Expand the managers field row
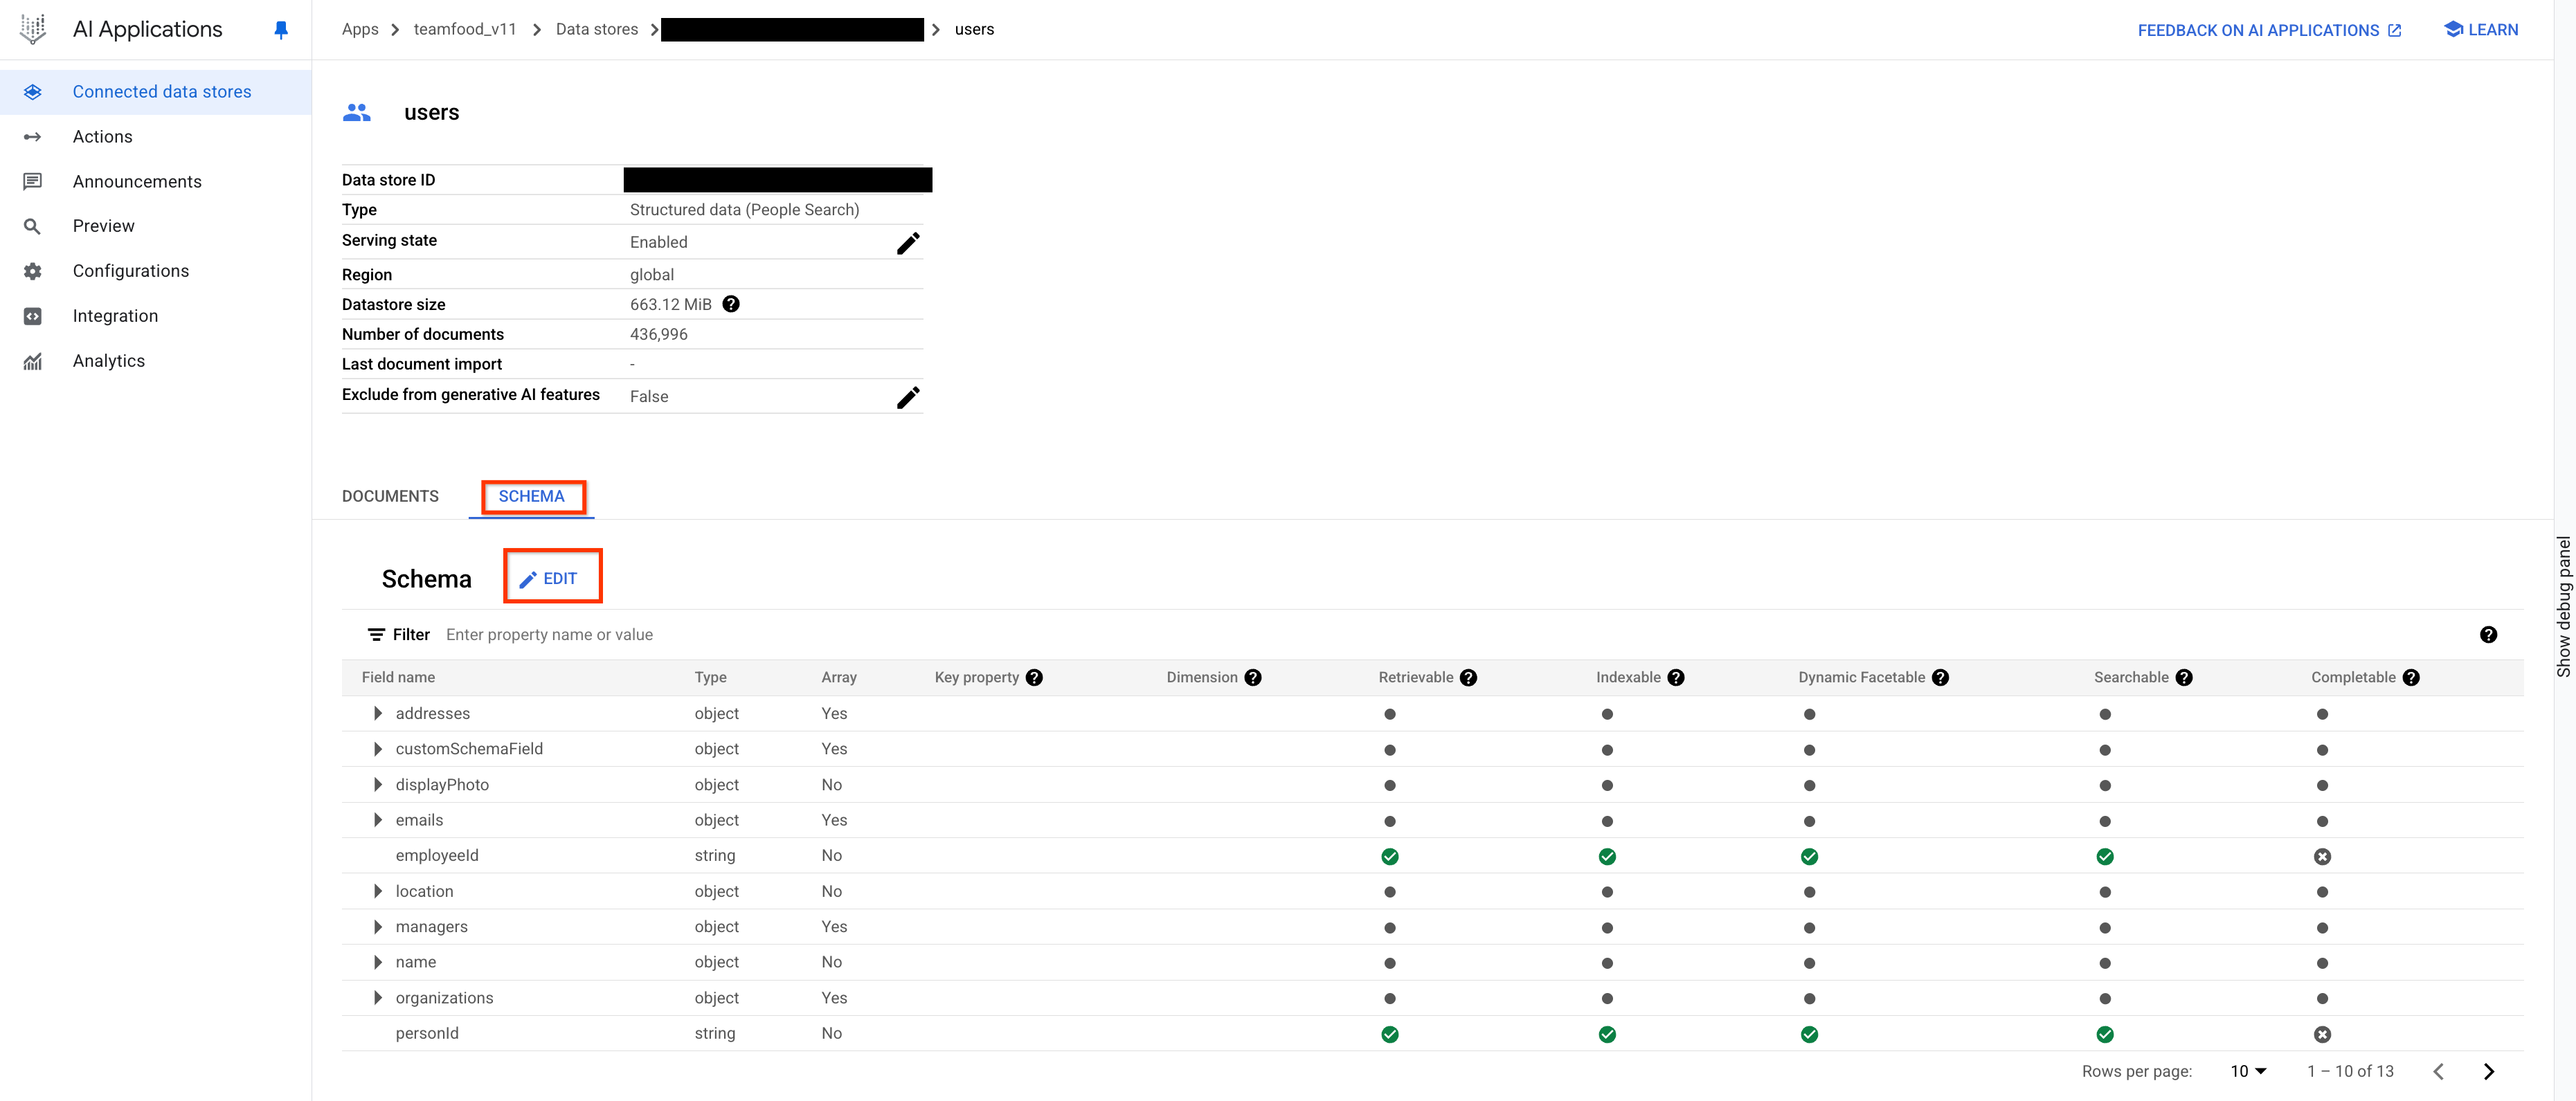 pyautogui.click(x=378, y=927)
